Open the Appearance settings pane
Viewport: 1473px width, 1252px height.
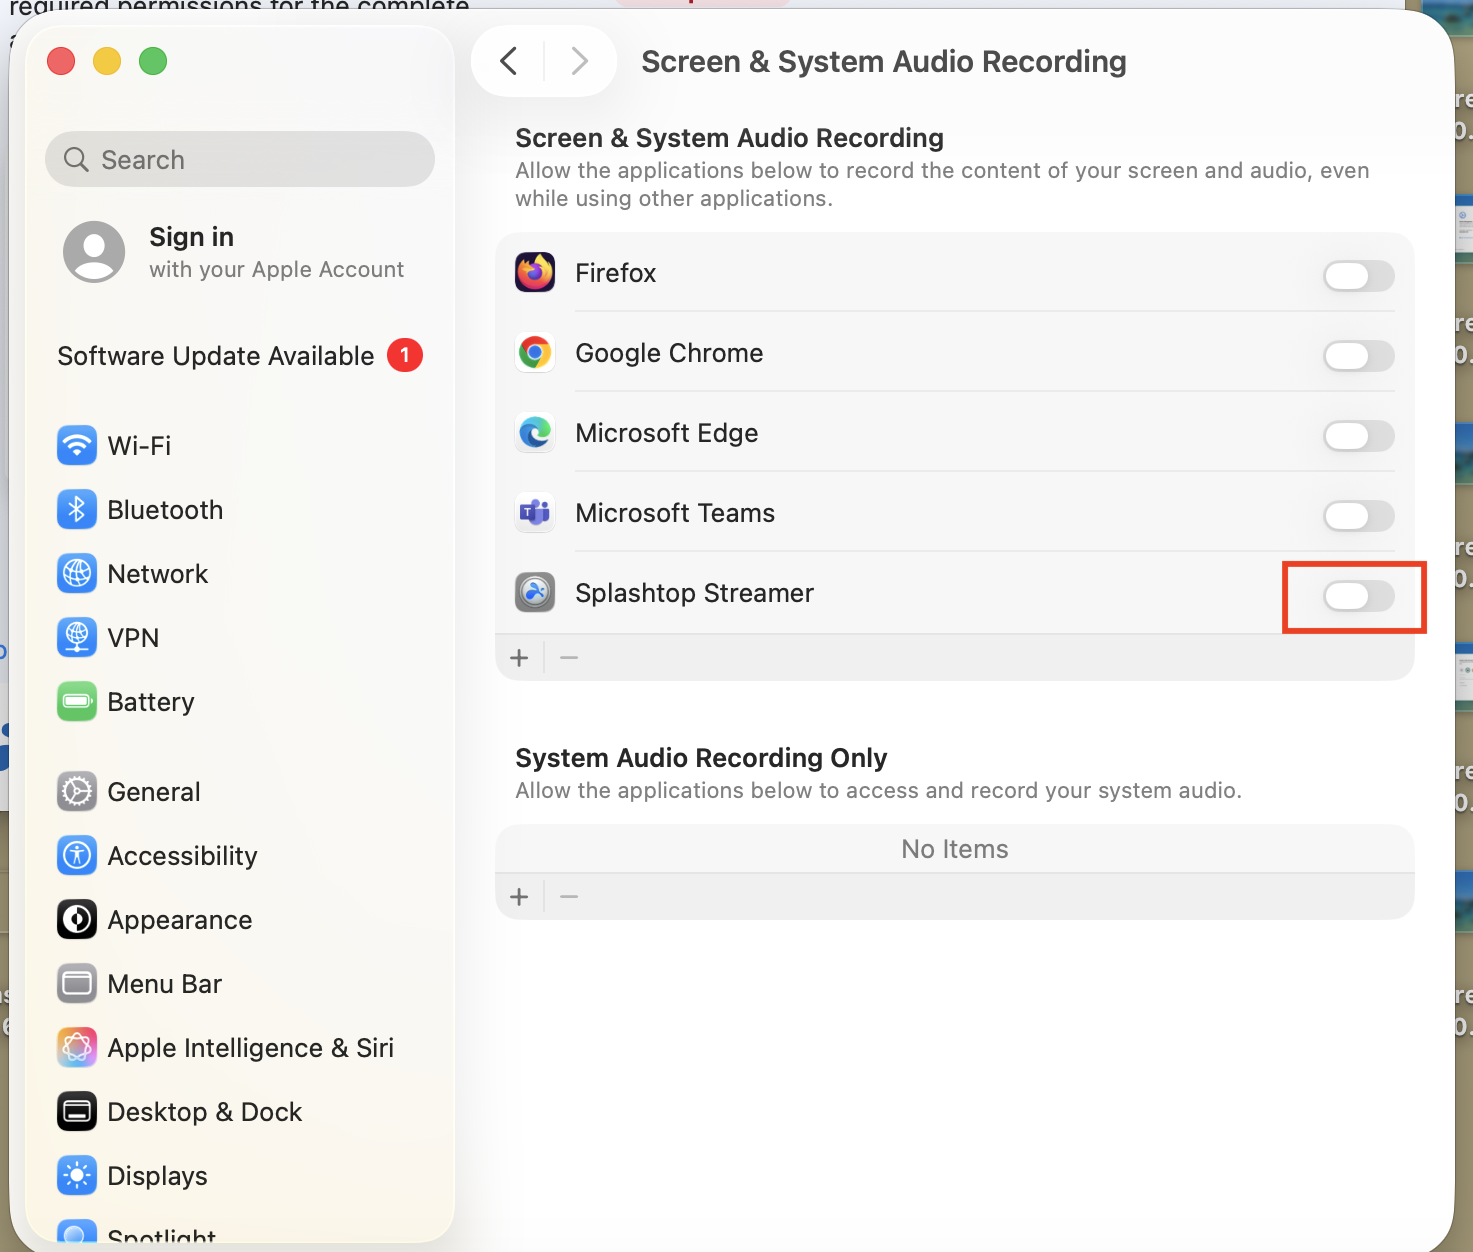click(180, 919)
